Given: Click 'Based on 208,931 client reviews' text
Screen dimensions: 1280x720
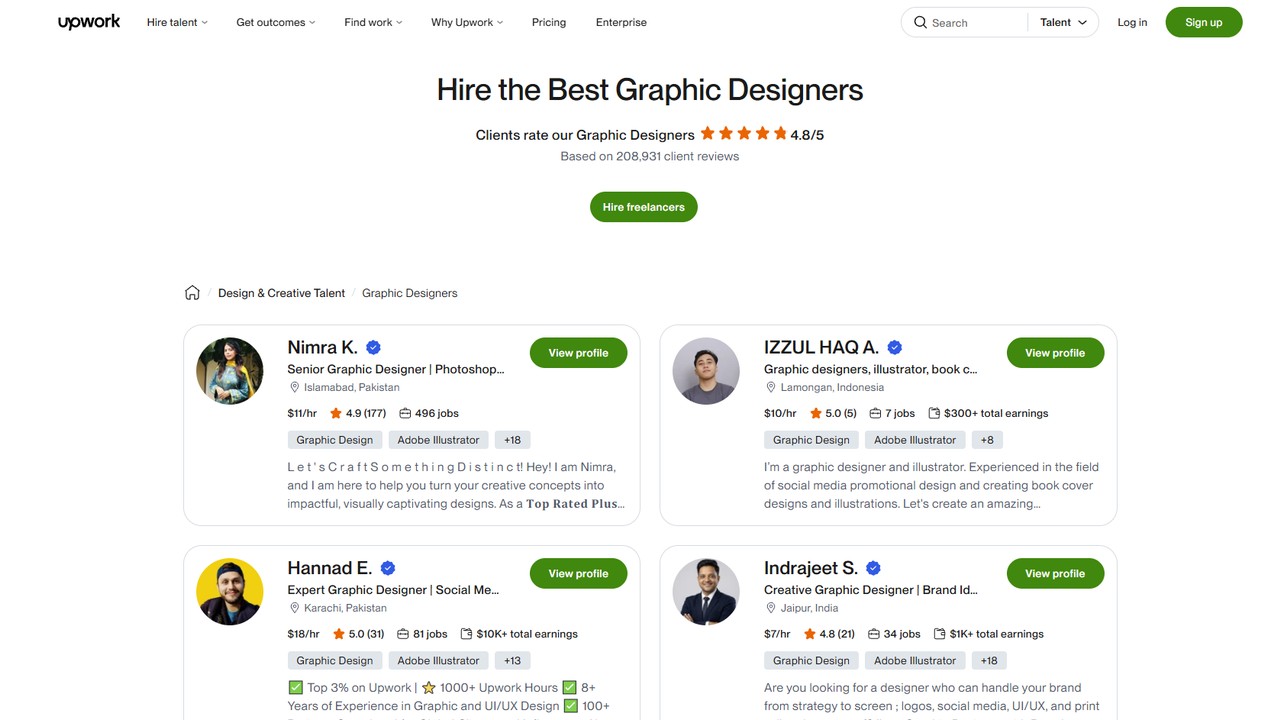Looking at the screenshot, I should coord(650,156).
